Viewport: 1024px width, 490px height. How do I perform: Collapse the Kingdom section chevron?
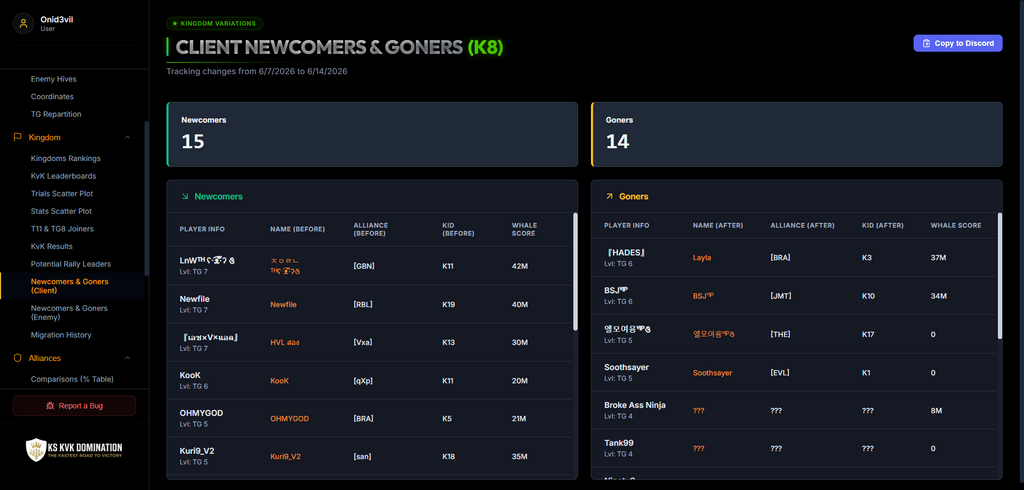127,137
